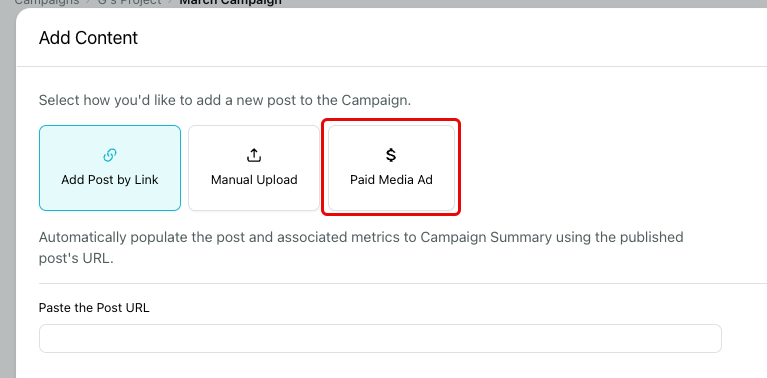Click the dollar sign icon
Image resolution: width=767 pixels, height=378 pixels.
[x=391, y=155]
